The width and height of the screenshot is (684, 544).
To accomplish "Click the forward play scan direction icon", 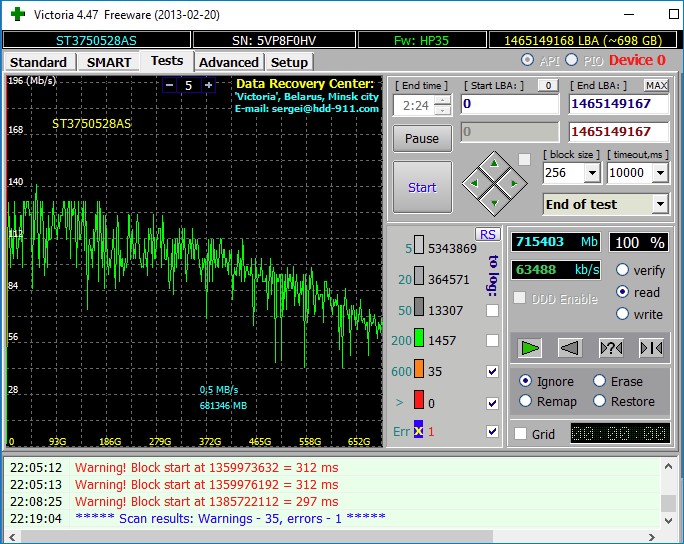I will [530, 348].
